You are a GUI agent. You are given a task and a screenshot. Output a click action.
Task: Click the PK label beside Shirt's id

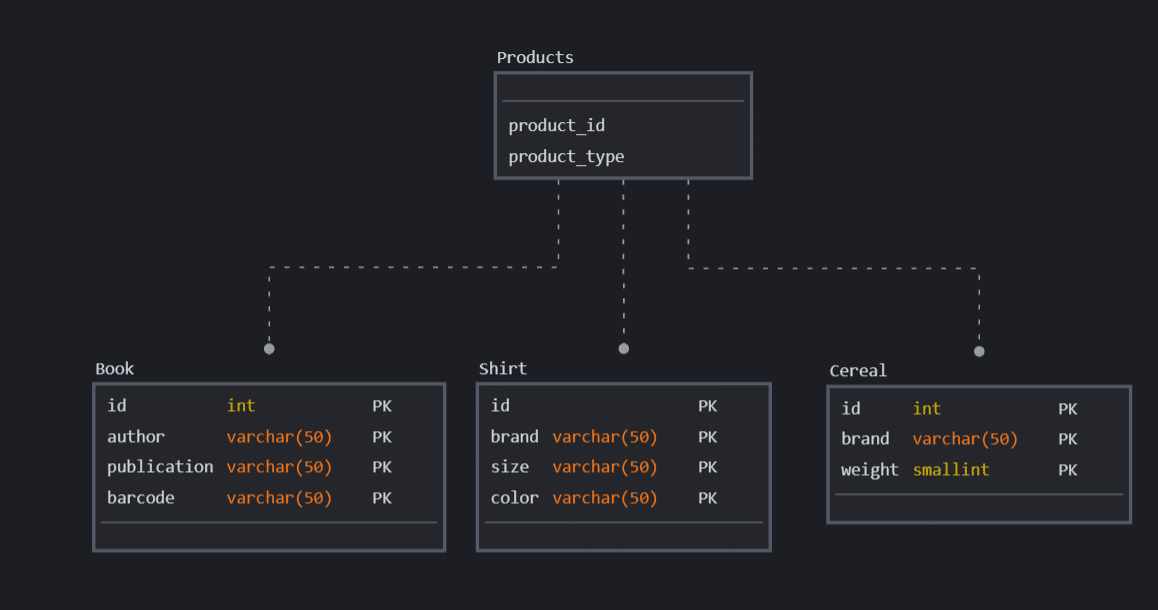click(x=707, y=405)
